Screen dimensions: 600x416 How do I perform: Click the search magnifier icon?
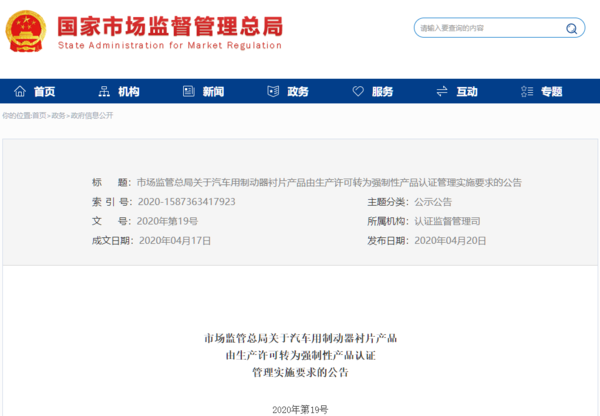[573, 28]
